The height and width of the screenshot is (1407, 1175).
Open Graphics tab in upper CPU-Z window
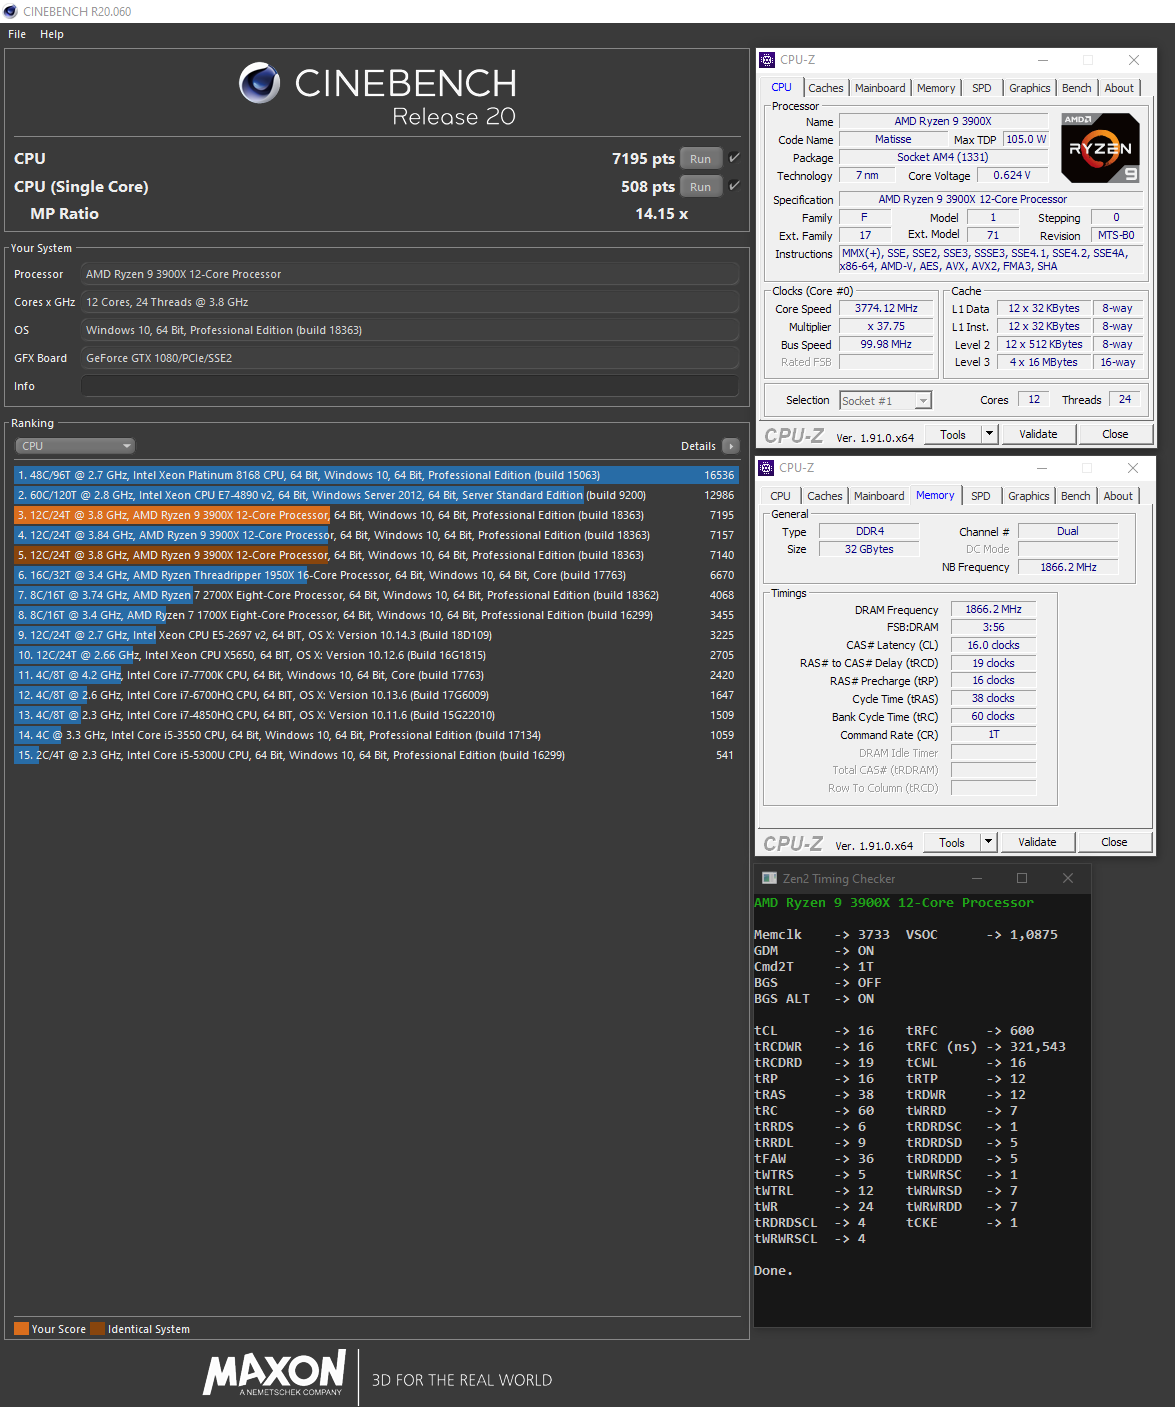[x=1030, y=88]
